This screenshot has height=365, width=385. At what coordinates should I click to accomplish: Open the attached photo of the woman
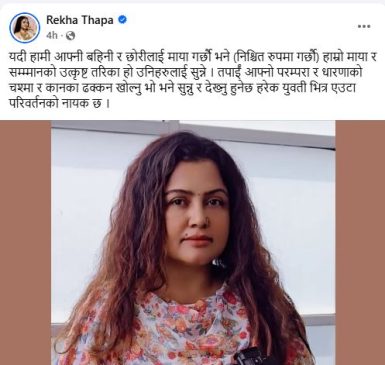tap(193, 243)
